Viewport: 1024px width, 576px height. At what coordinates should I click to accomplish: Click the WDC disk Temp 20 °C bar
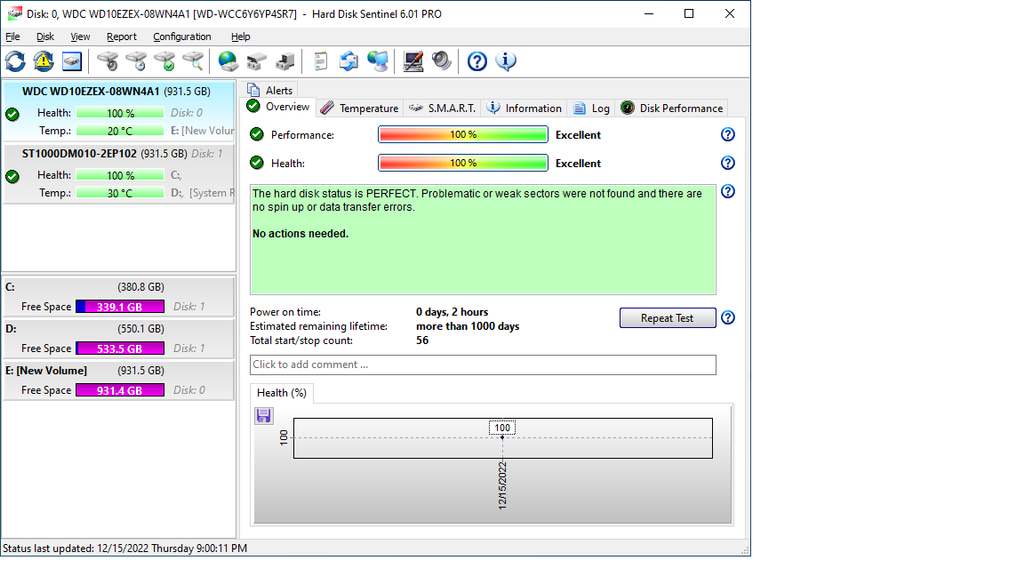click(120, 131)
